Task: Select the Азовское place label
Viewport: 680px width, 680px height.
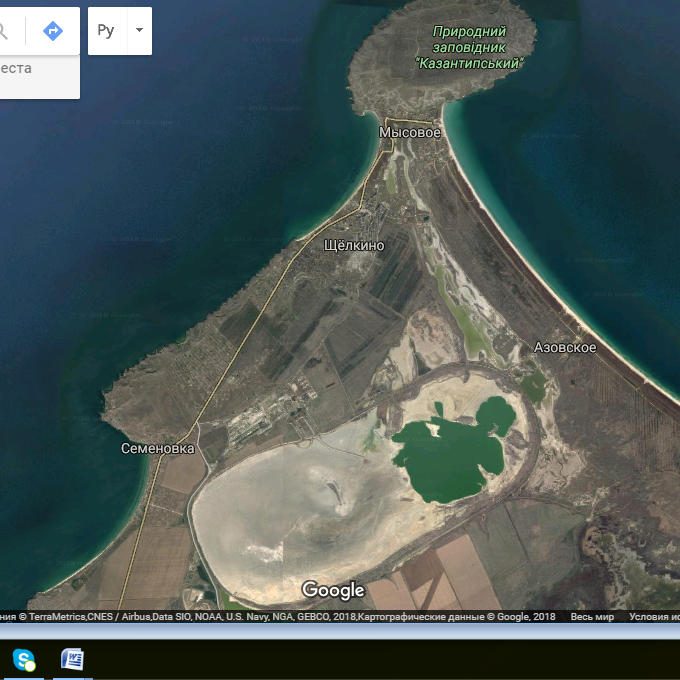Action: click(x=565, y=347)
